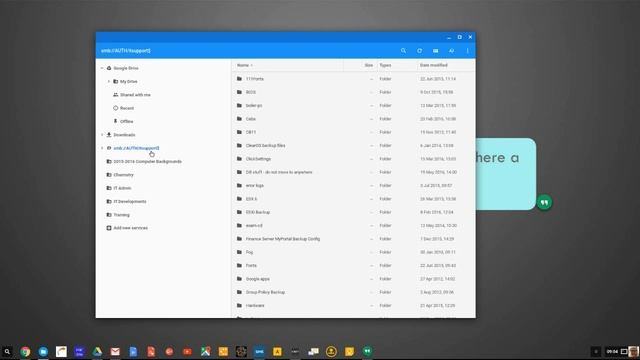Image resolution: width=640 pixels, height=360 pixels.
Task: Open Gmail from the shelf
Action: (x=115, y=351)
